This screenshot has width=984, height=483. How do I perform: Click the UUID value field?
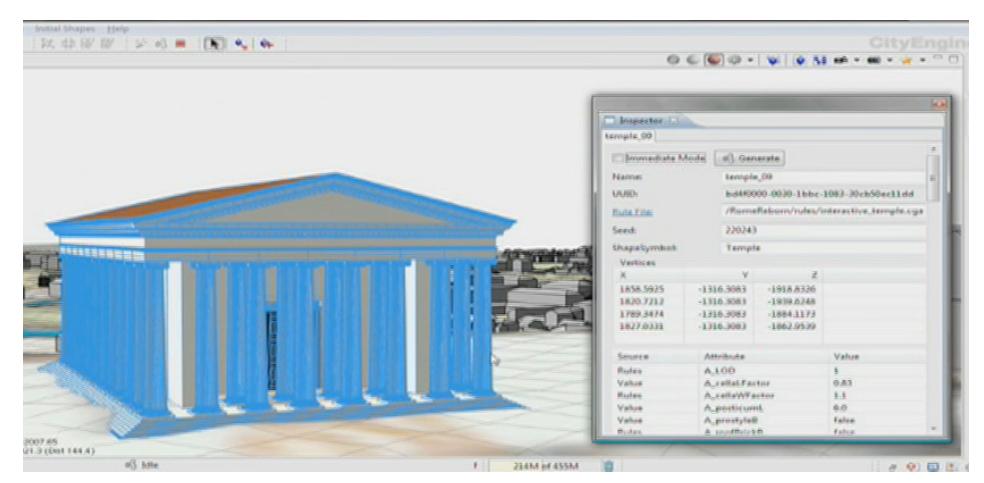tap(822, 194)
